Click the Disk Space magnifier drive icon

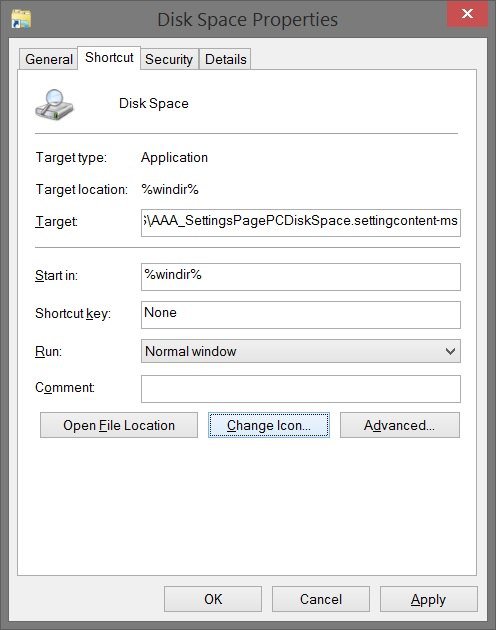point(54,104)
